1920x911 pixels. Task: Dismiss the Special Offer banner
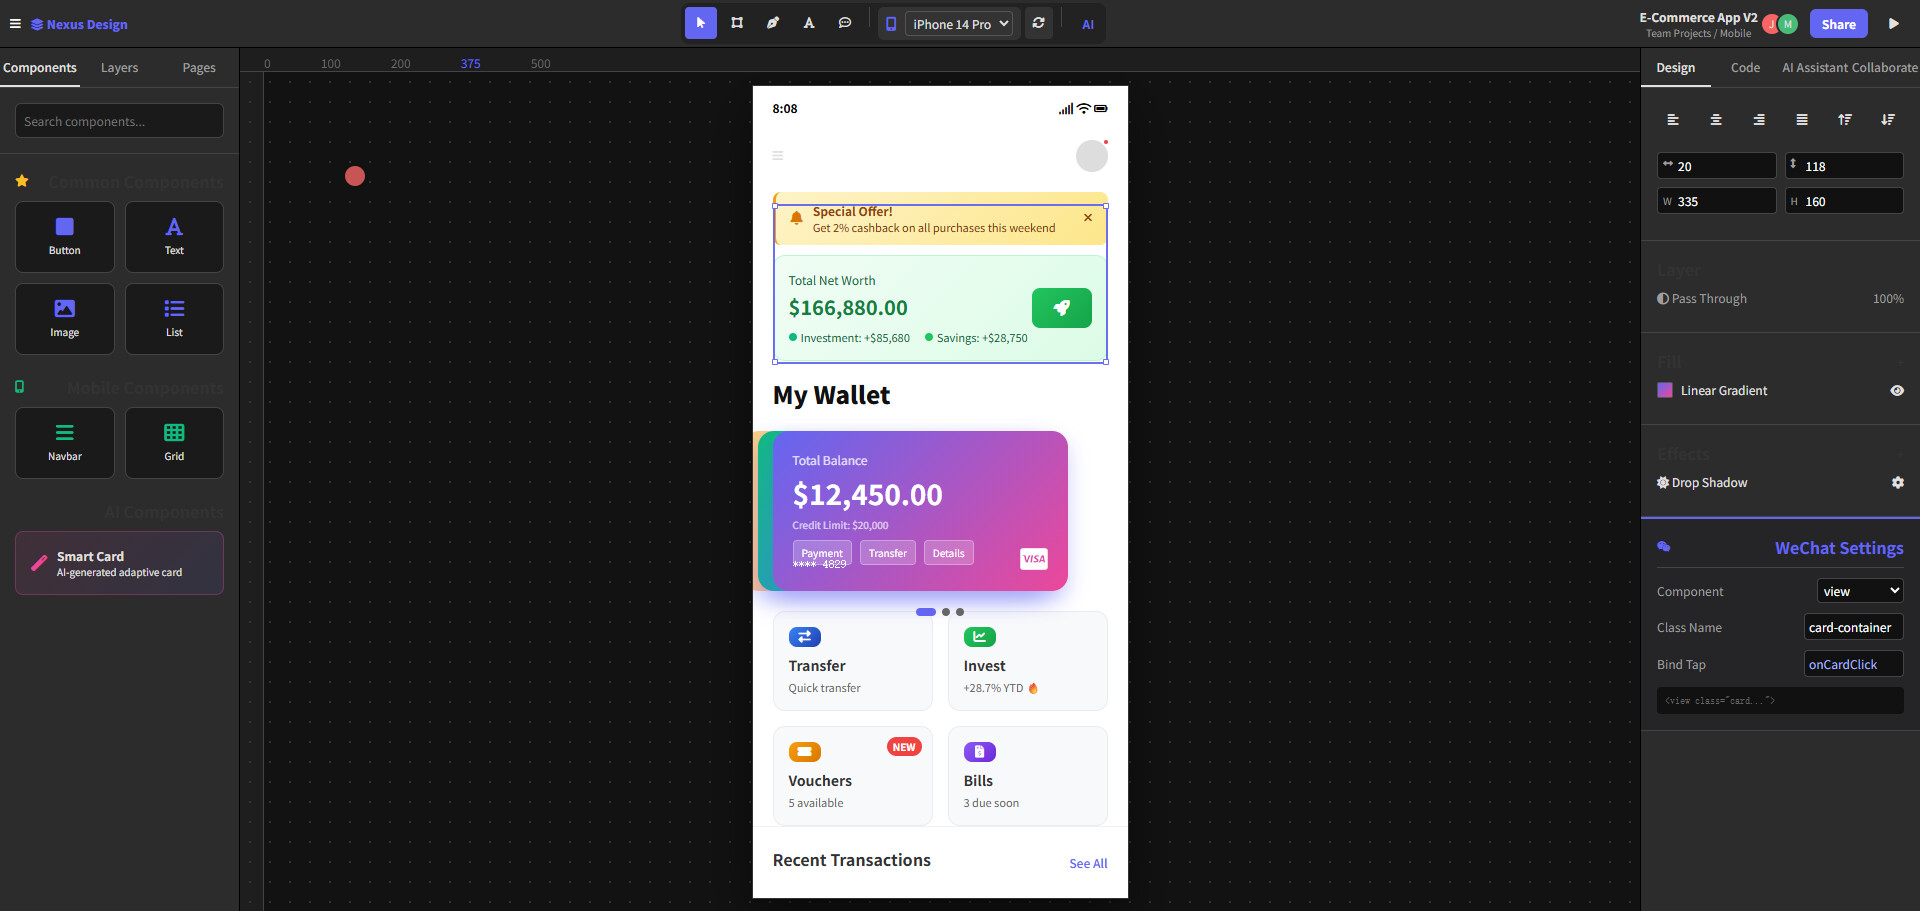1088,218
